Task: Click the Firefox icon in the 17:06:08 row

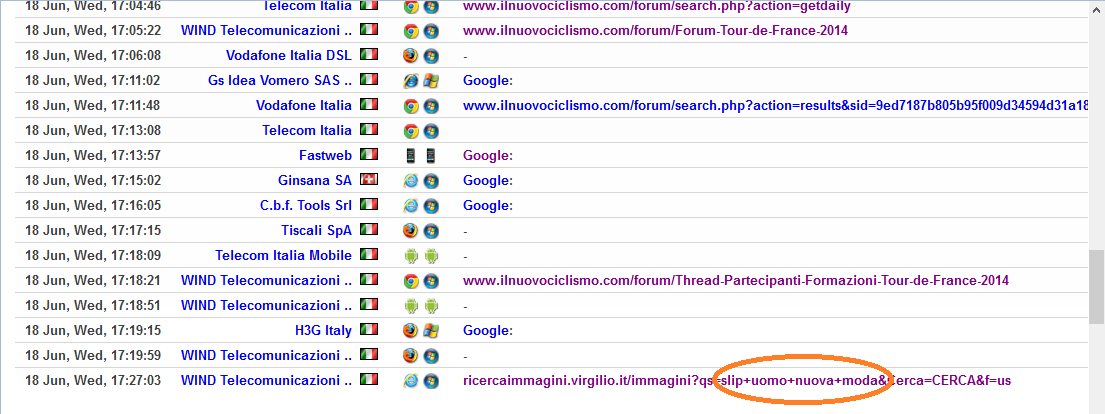Action: coord(411,56)
